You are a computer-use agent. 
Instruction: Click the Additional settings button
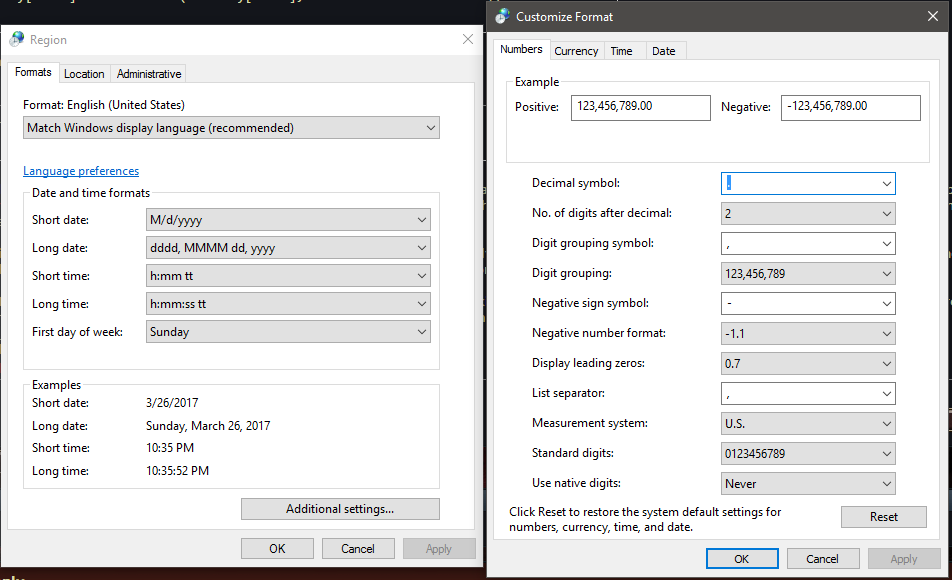pos(340,509)
